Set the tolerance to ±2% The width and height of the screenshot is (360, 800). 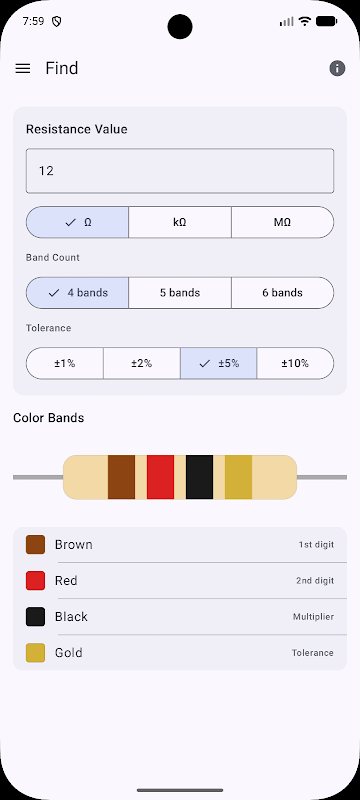(142, 363)
